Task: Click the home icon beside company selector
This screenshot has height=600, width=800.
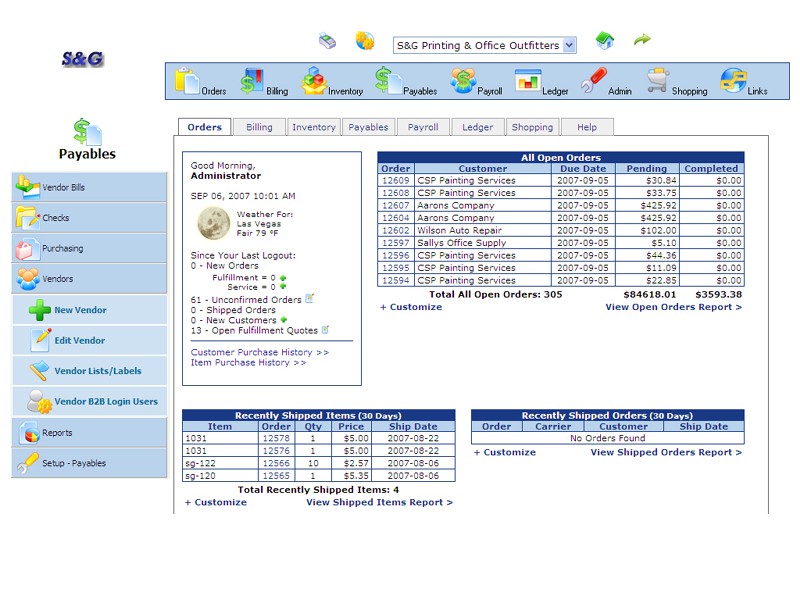Action: [x=605, y=41]
